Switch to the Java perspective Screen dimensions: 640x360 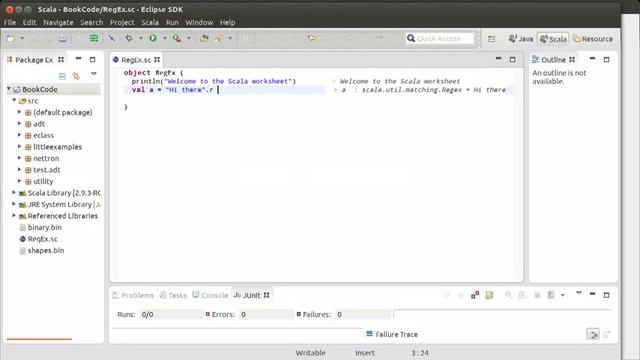(x=521, y=39)
